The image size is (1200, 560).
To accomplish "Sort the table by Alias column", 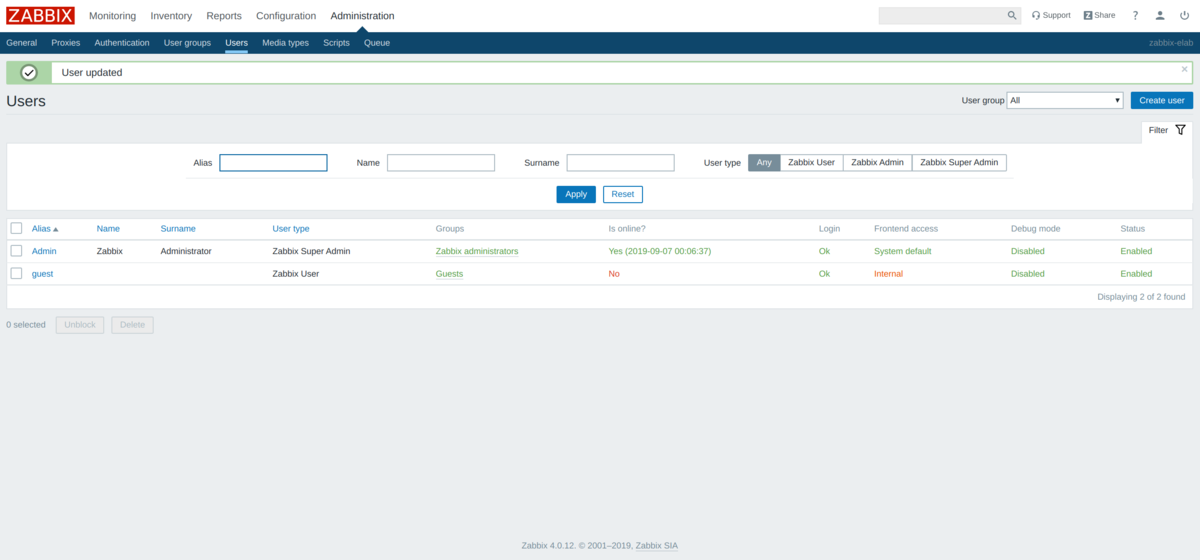I will (45, 229).
